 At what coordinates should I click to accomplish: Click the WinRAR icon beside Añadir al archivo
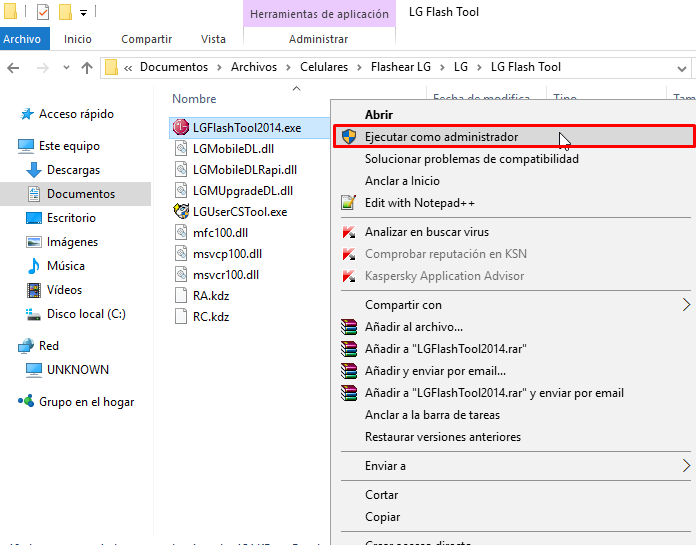pyautogui.click(x=349, y=327)
